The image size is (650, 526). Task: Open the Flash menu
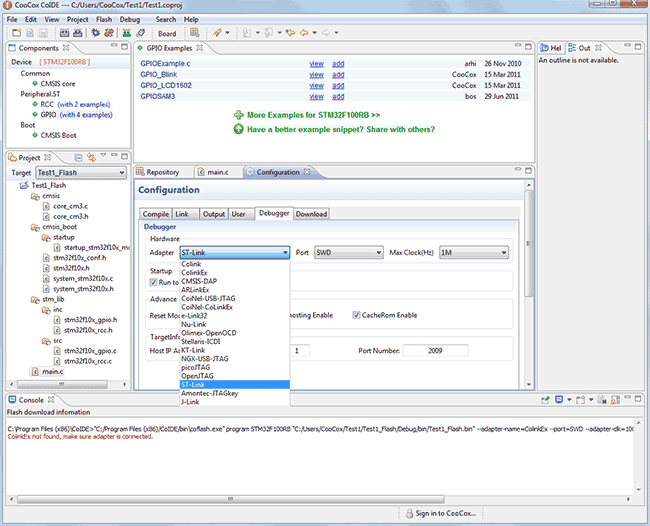click(104, 19)
